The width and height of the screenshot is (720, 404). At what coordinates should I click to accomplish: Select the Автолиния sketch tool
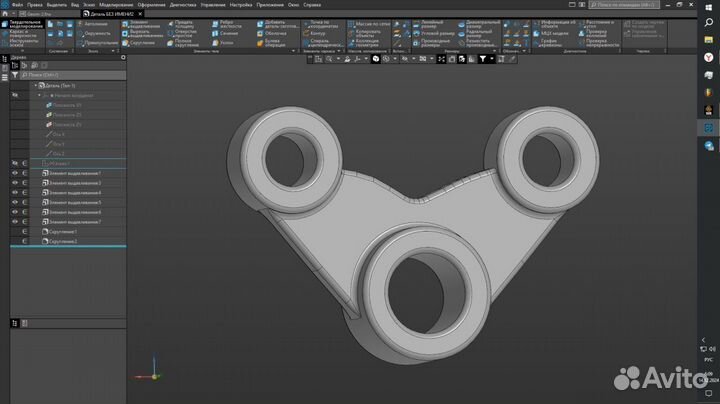tap(93, 24)
